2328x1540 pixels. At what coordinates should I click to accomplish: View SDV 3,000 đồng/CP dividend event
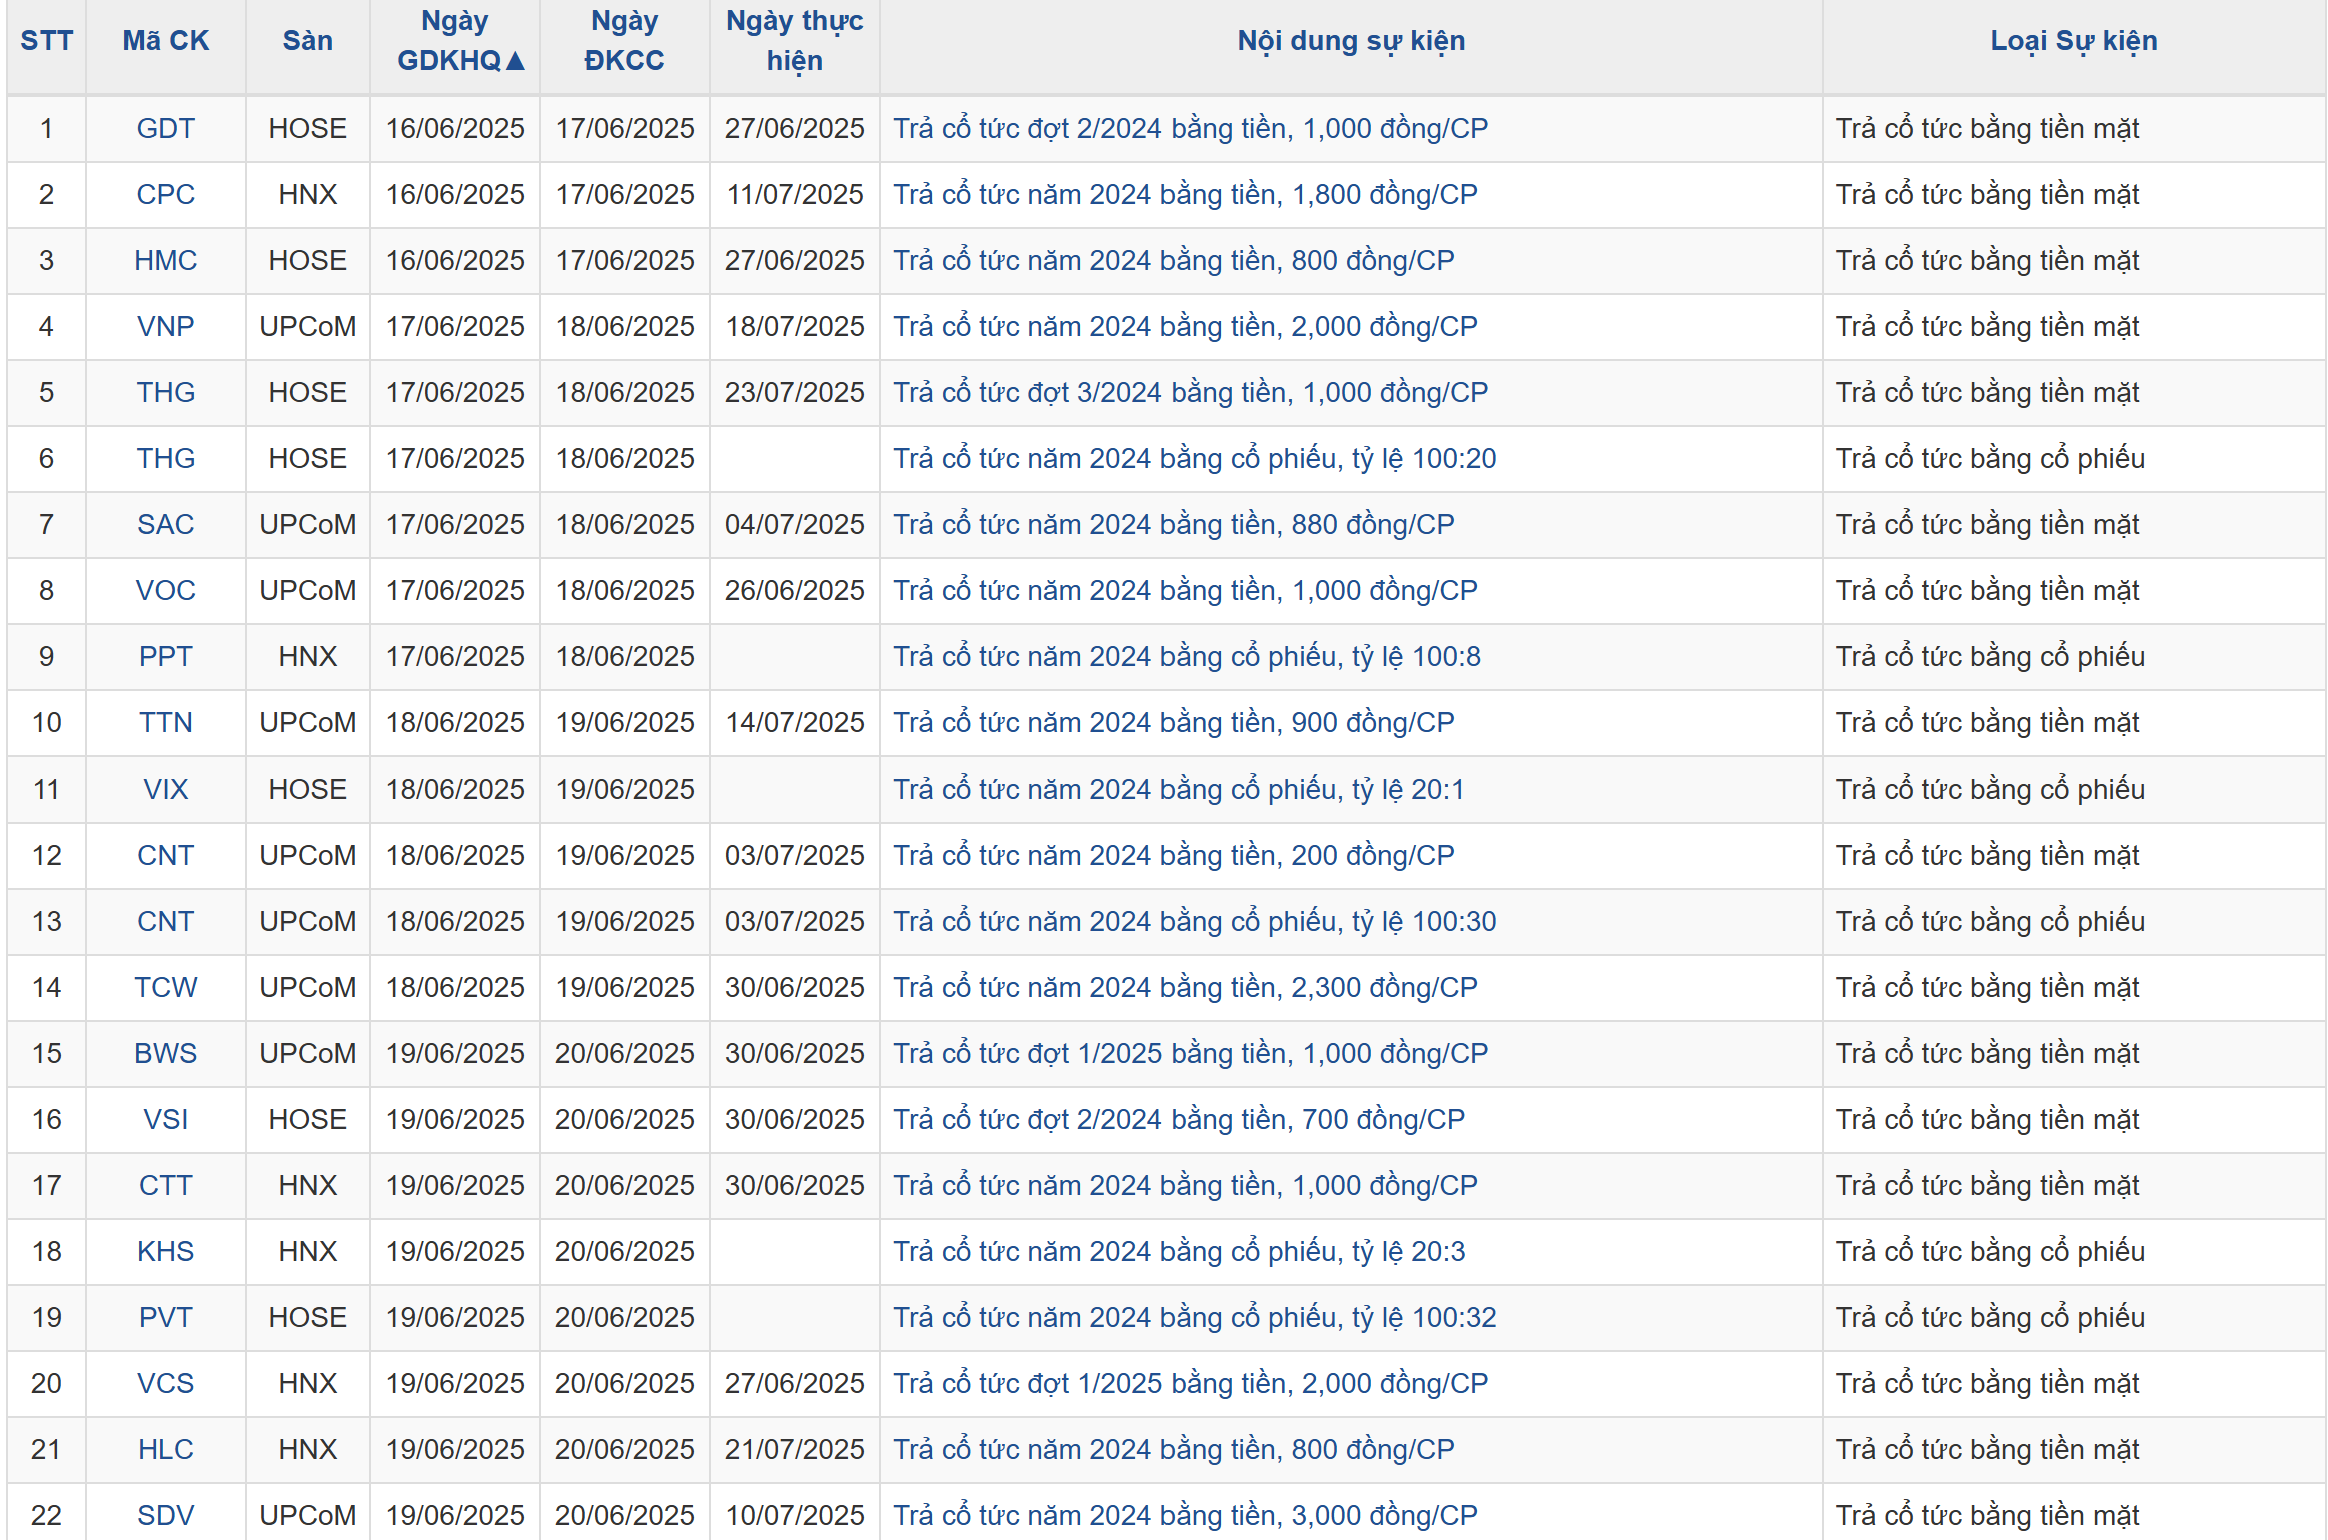(1185, 1515)
